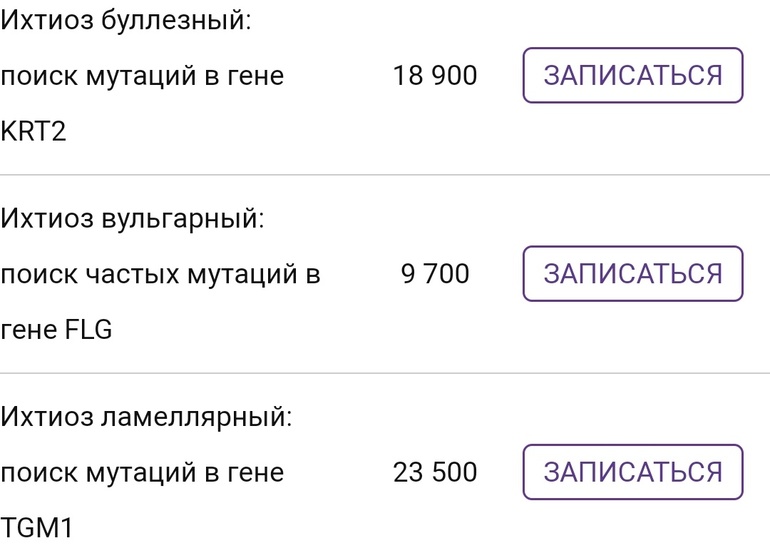The width and height of the screenshot is (770, 558).
Task: Open the Ихтиоз ламеллярный heading
Action: click(146, 415)
